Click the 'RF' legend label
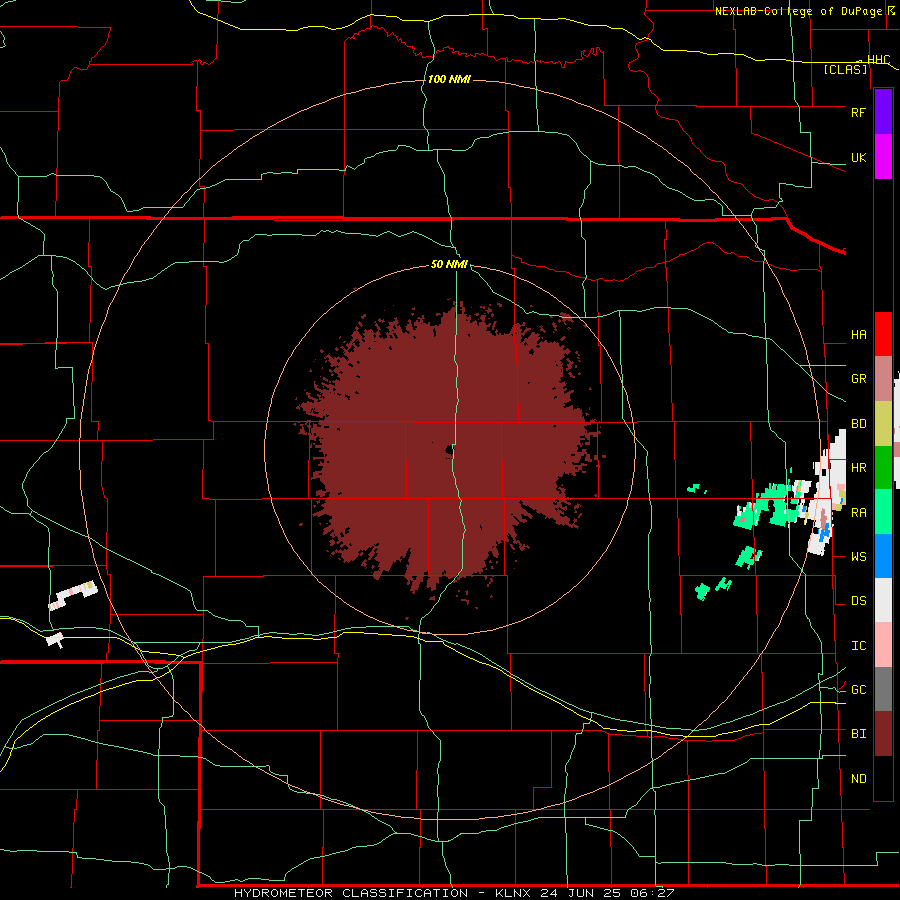The width and height of the screenshot is (900, 900). coord(858,112)
